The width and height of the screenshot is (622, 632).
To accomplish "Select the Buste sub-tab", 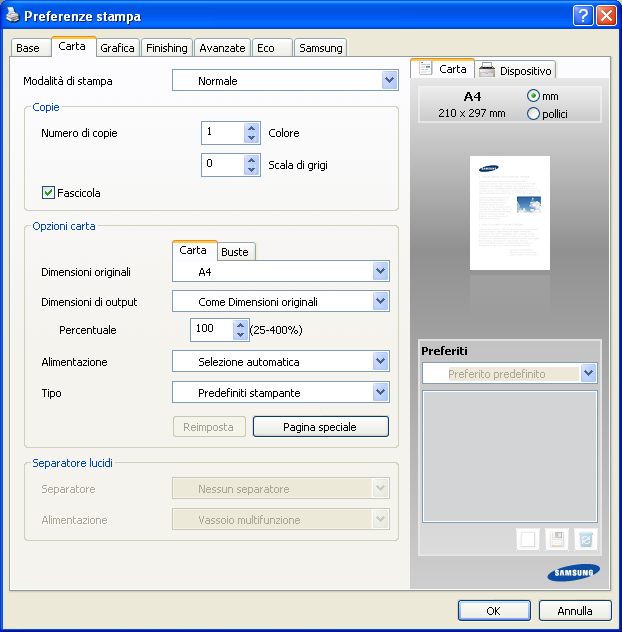I will (x=235, y=252).
